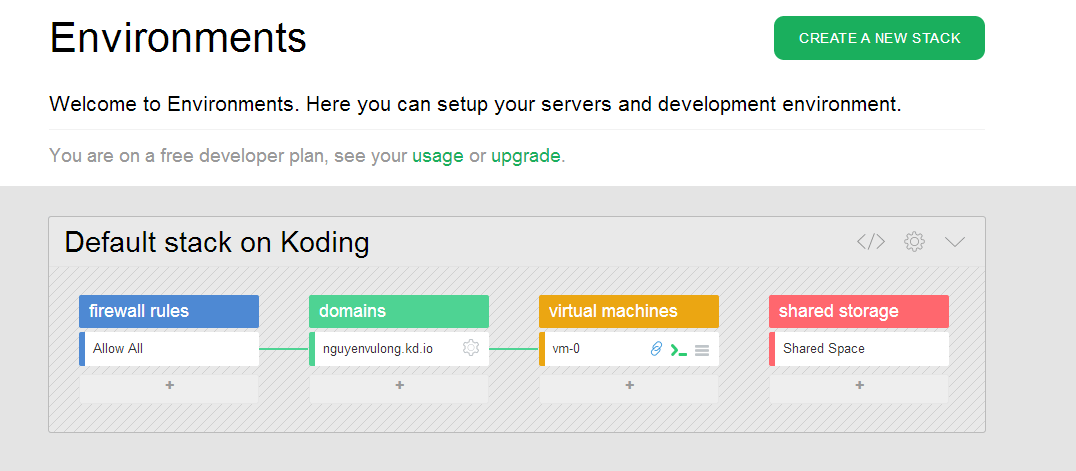1076x471 pixels.
Task: Click Create a New Stack button
Action: click(879, 38)
